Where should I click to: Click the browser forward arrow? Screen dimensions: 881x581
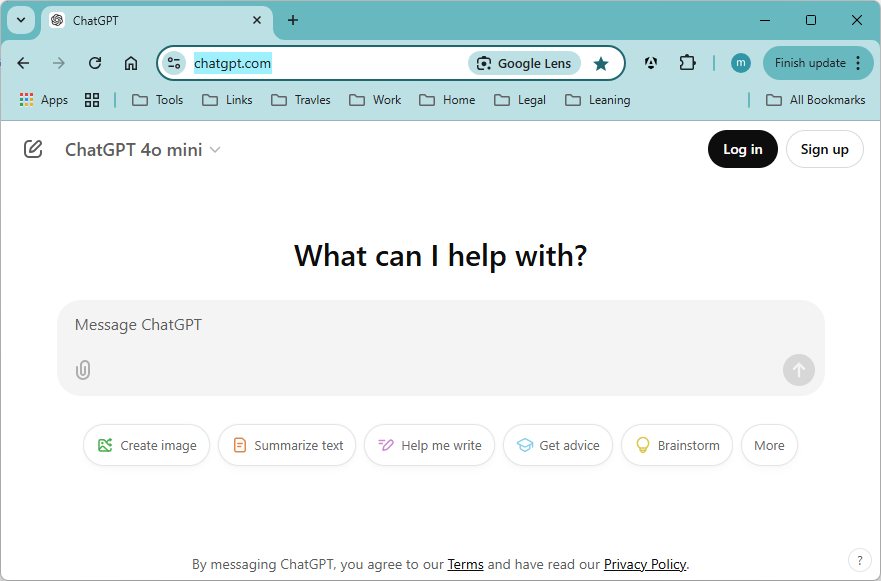point(58,63)
